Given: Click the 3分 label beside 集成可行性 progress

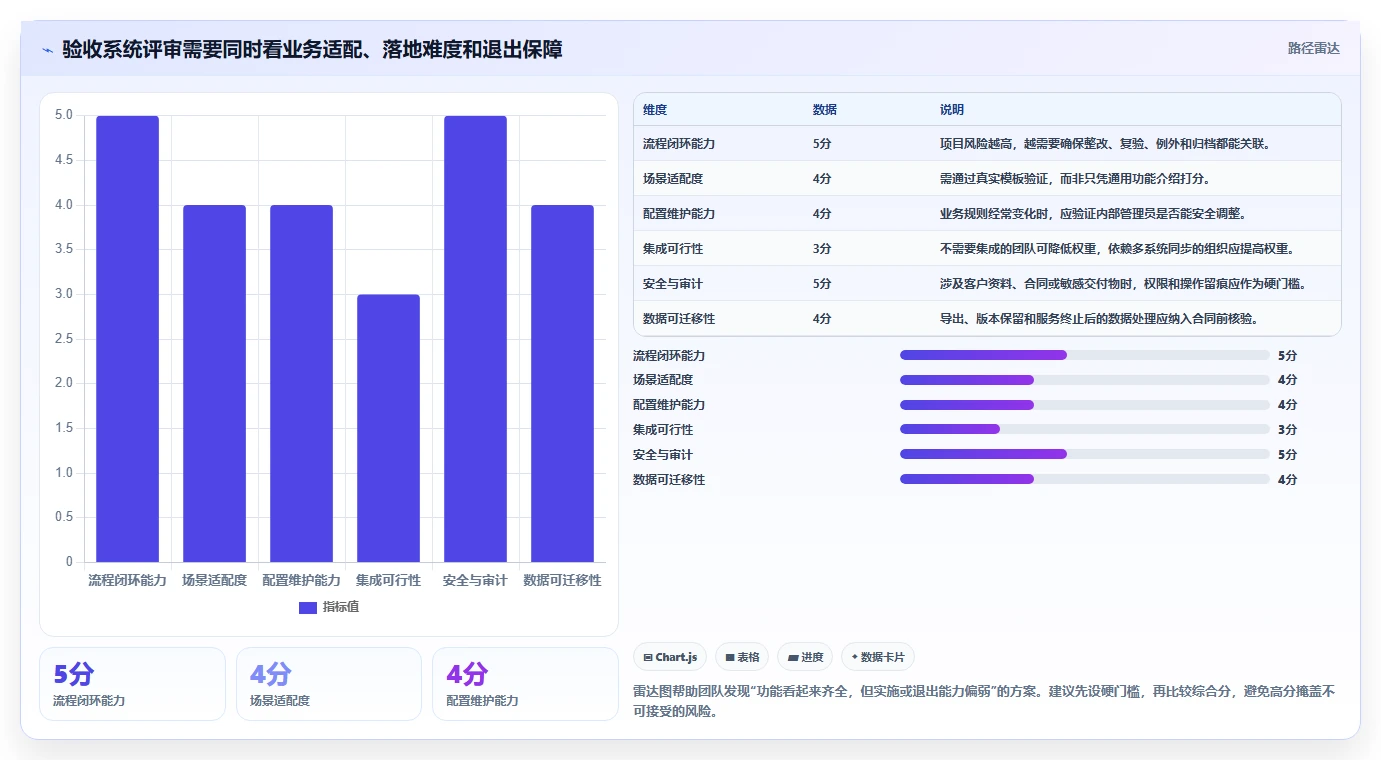Looking at the screenshot, I should coord(1287,430).
